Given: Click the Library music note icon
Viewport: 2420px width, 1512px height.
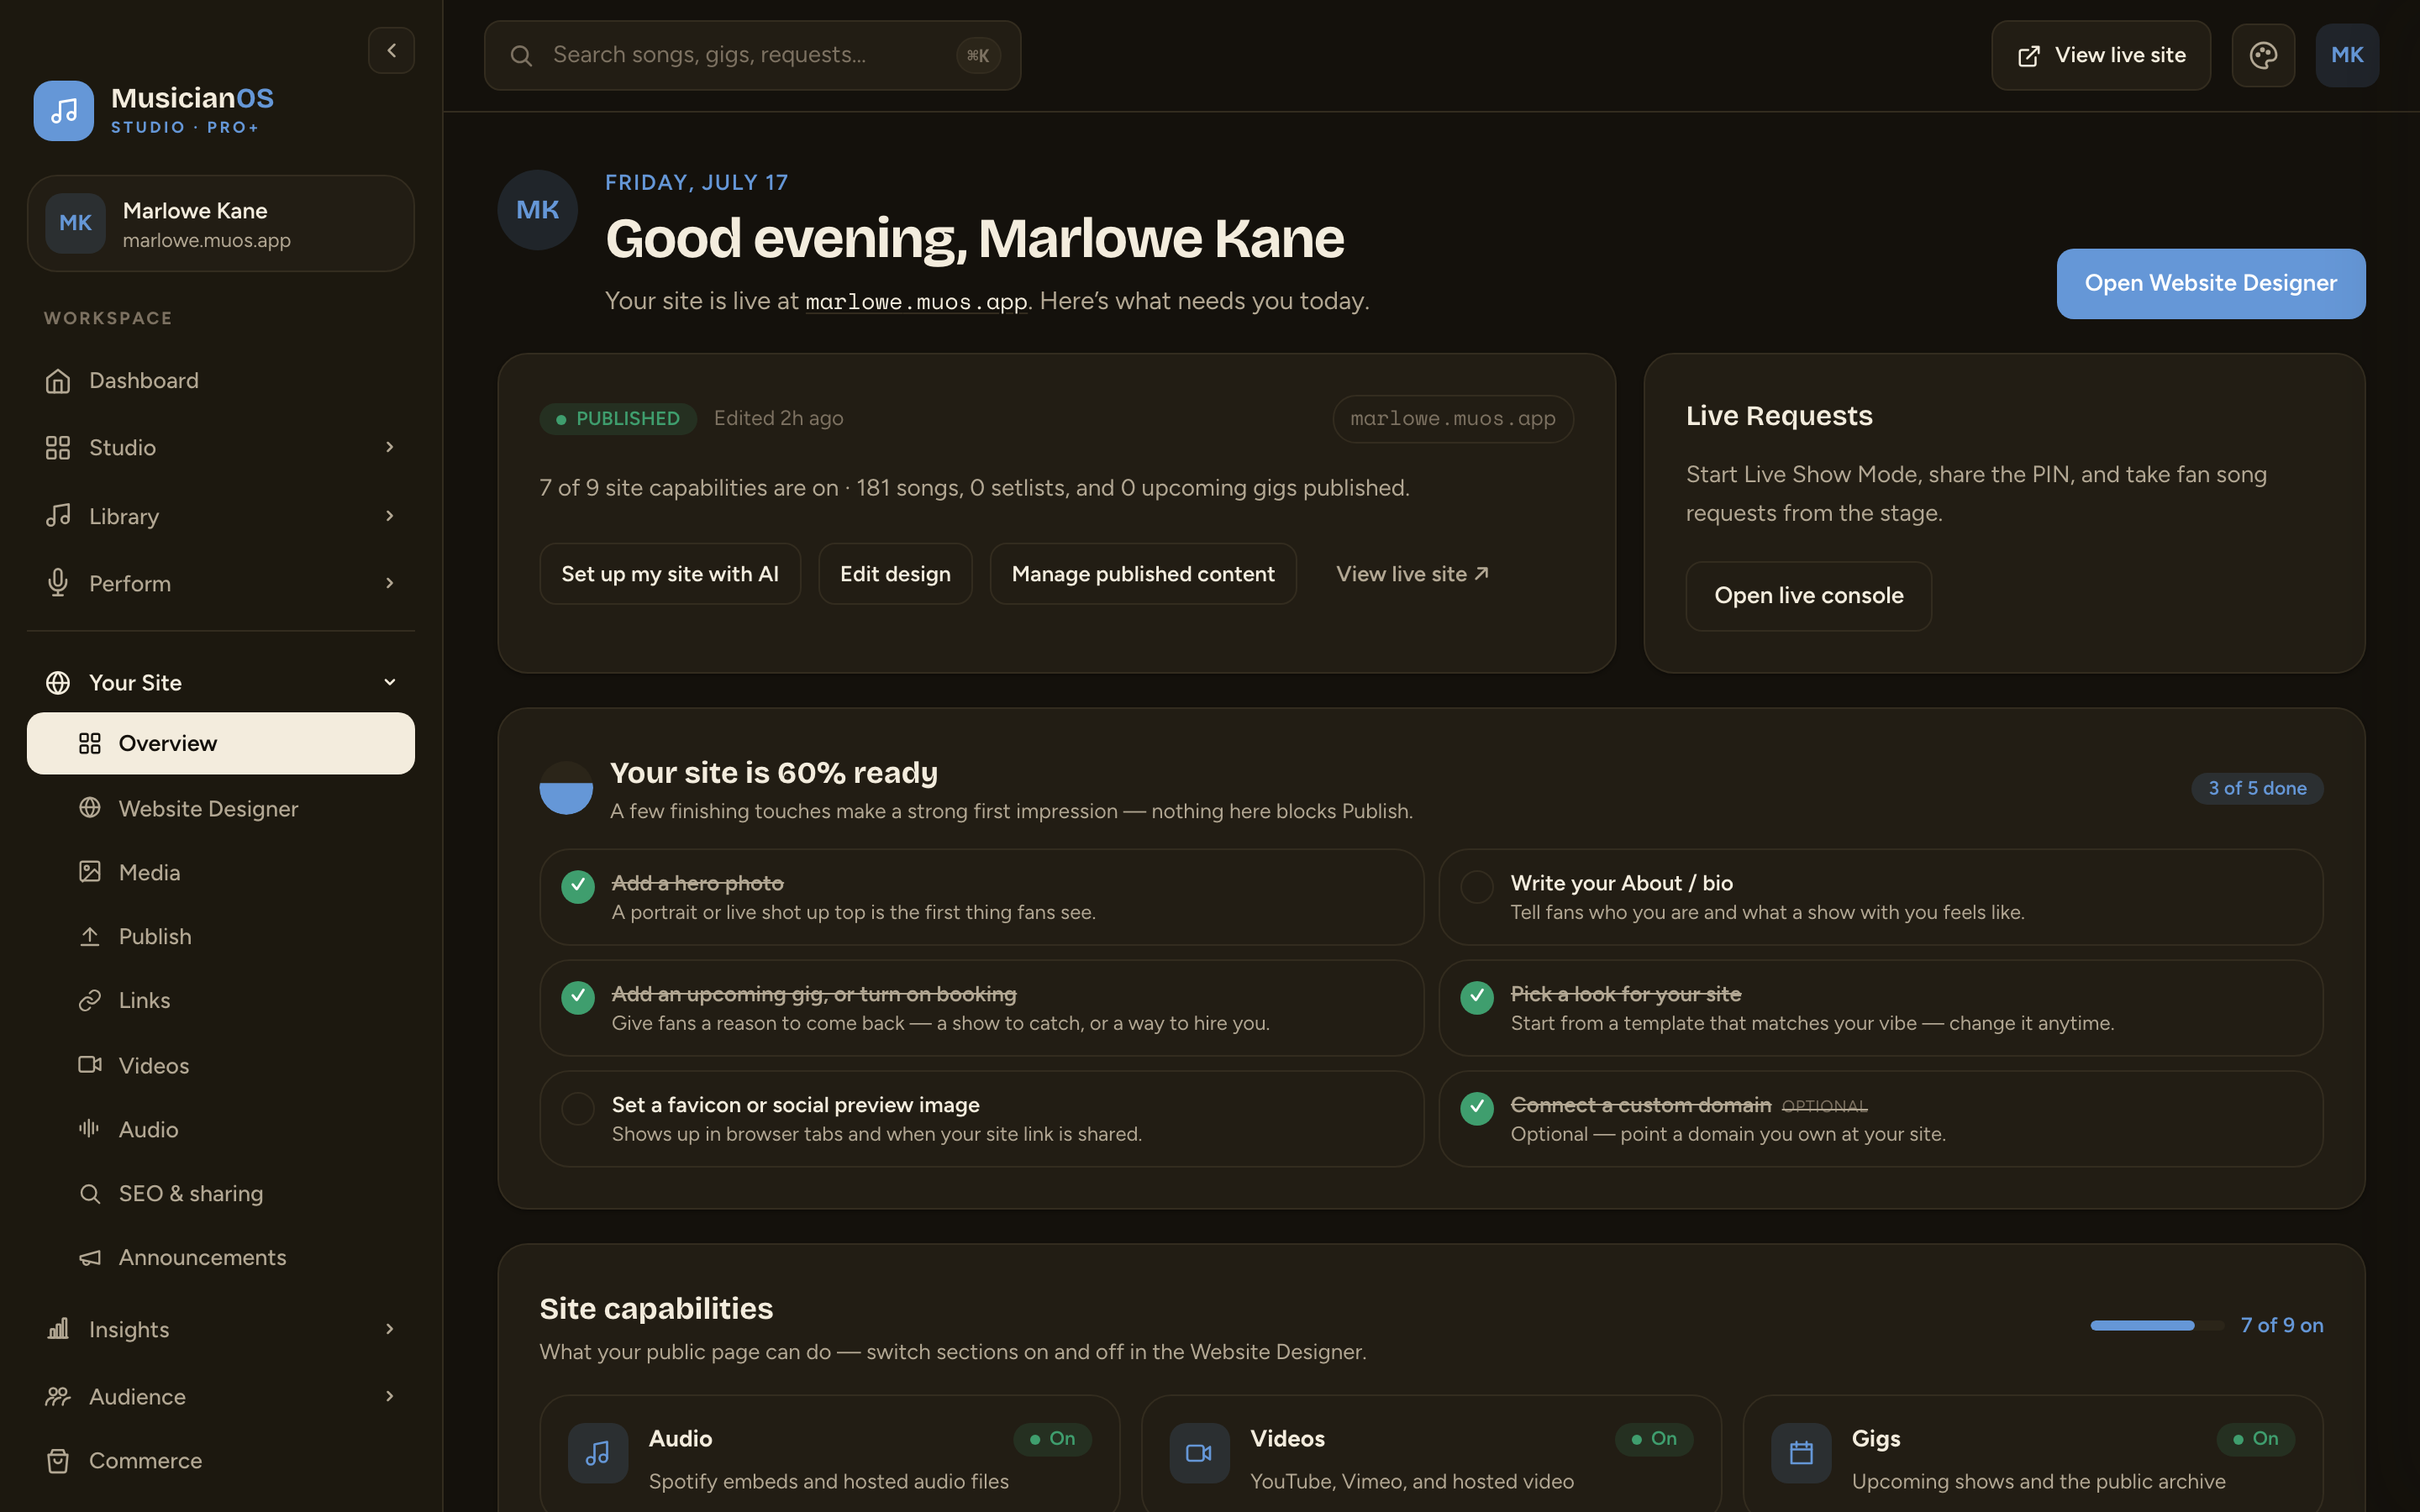Looking at the screenshot, I should coord(58,516).
